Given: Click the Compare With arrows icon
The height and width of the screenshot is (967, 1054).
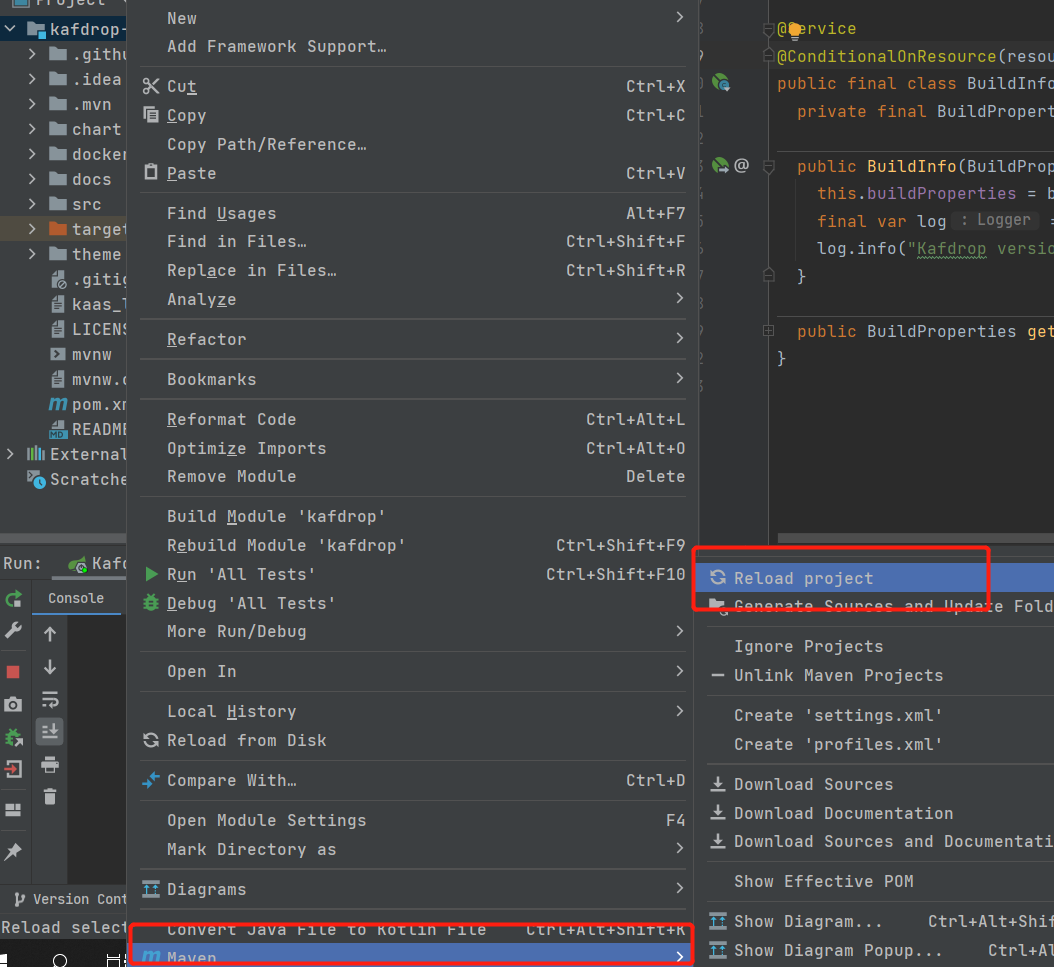Looking at the screenshot, I should [151, 780].
